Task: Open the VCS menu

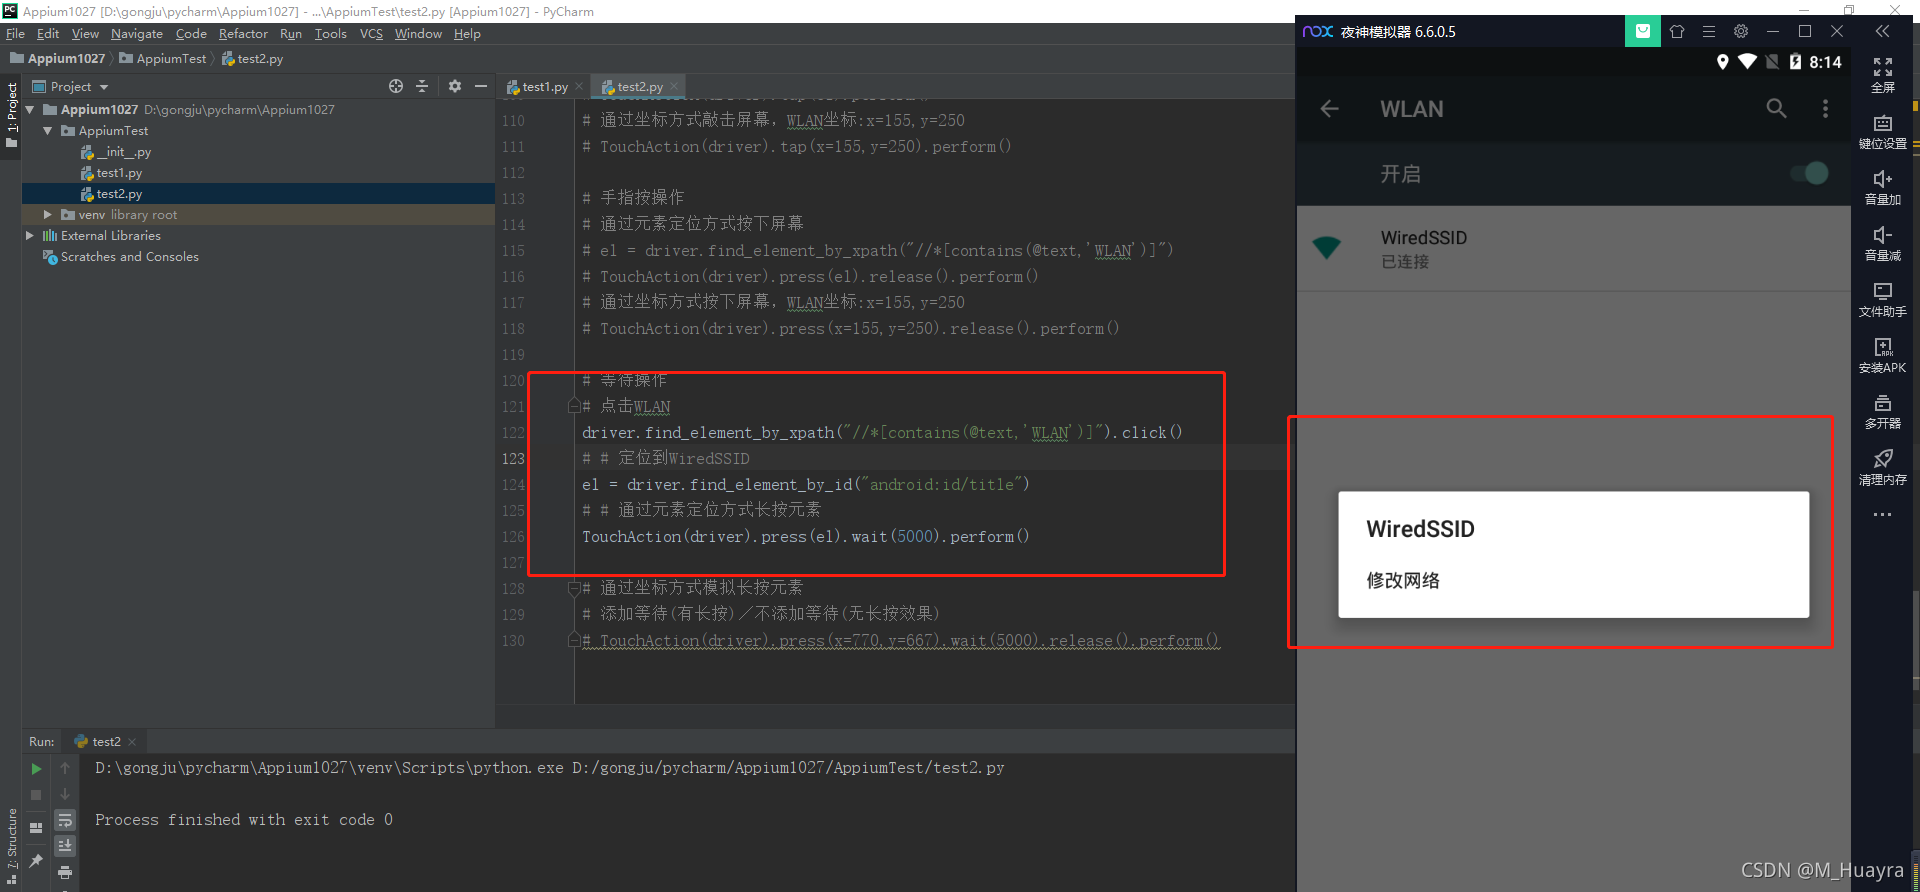Action: [371, 34]
